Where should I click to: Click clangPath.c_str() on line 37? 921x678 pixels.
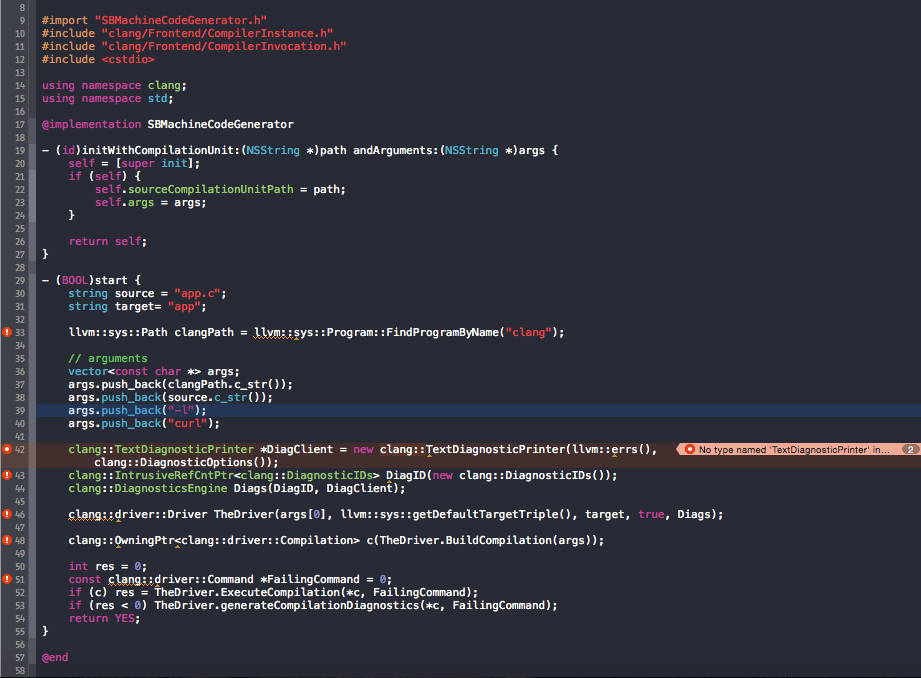coord(227,384)
